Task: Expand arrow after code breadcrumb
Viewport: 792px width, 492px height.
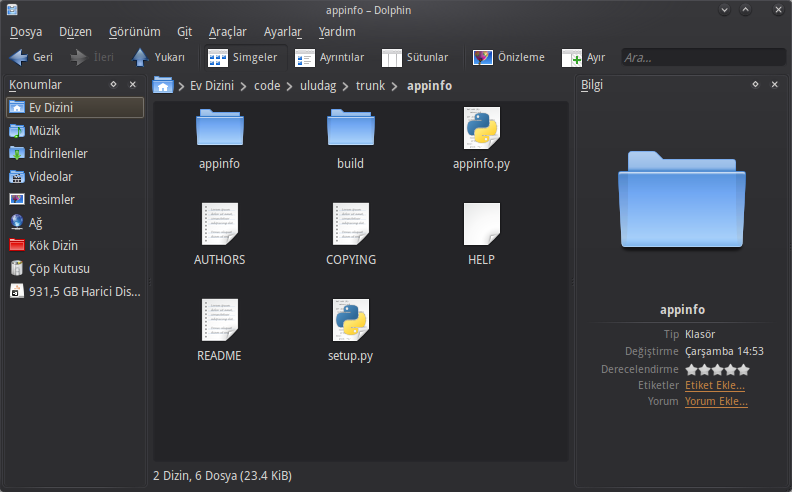Action: pos(289,87)
